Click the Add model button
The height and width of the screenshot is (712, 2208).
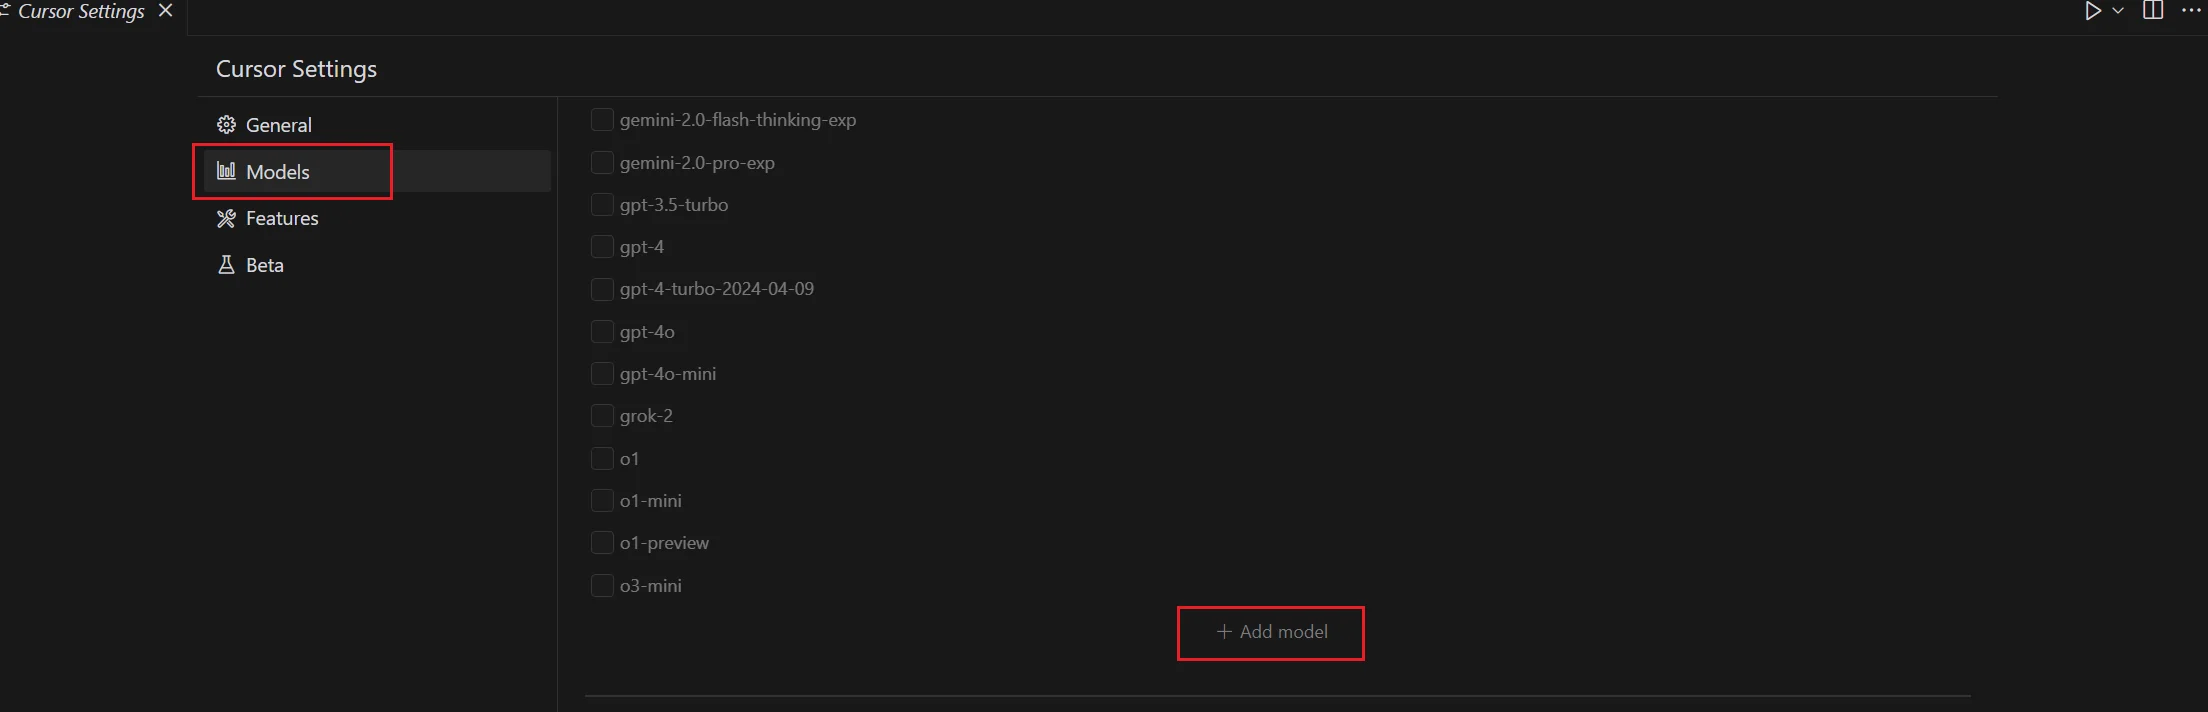click(x=1271, y=632)
